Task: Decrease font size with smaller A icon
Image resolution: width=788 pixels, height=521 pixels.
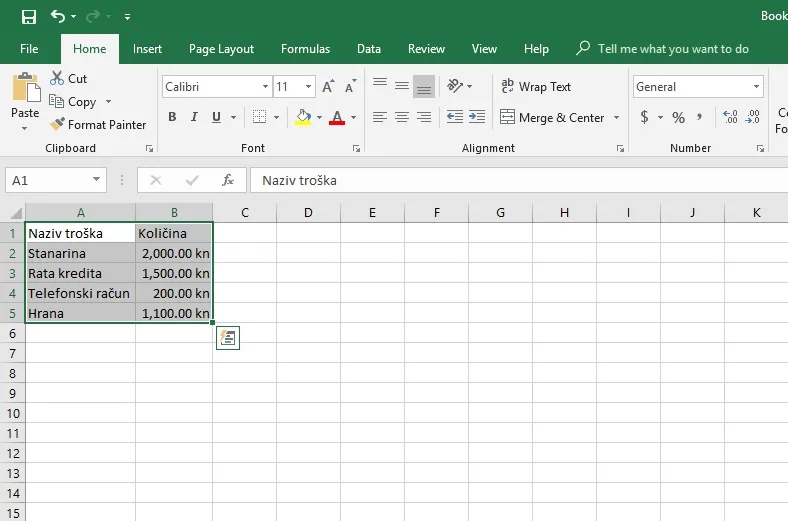Action: point(351,86)
